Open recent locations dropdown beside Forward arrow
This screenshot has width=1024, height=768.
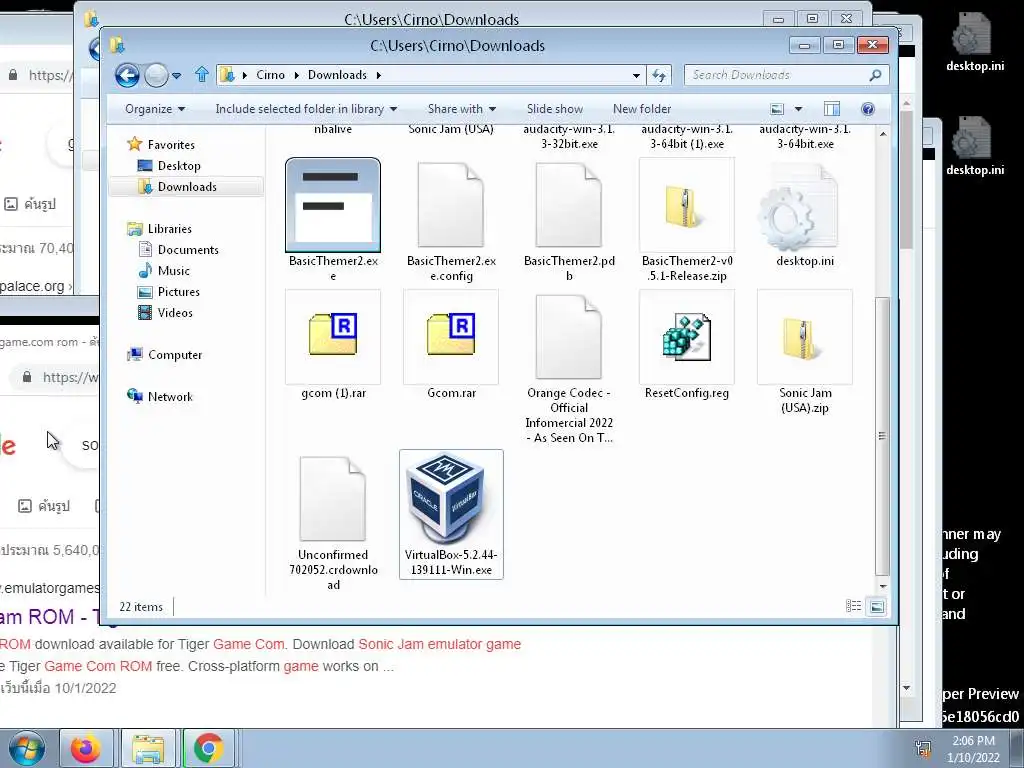[176, 76]
